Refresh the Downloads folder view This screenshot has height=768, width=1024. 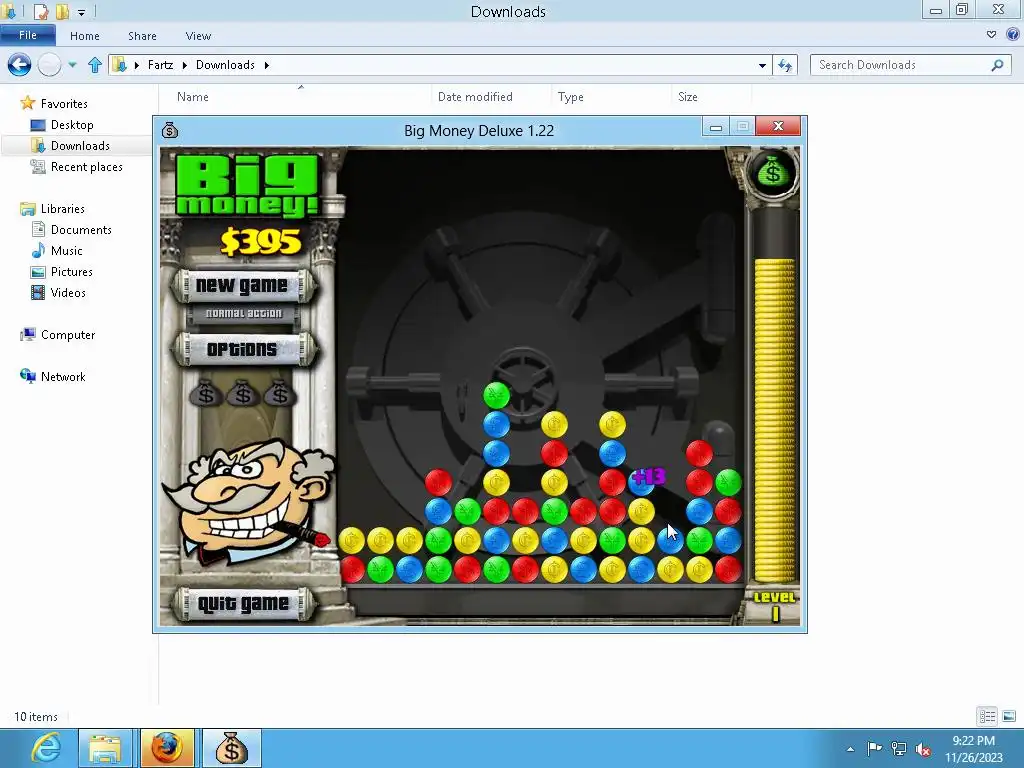[x=785, y=65]
